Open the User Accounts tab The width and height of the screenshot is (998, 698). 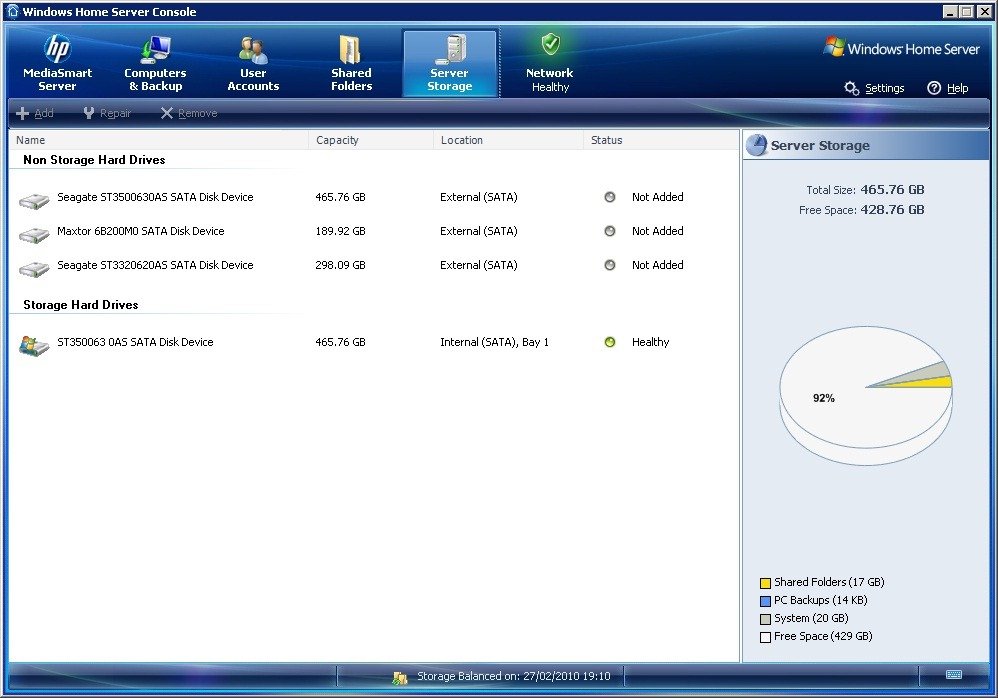pyautogui.click(x=253, y=63)
